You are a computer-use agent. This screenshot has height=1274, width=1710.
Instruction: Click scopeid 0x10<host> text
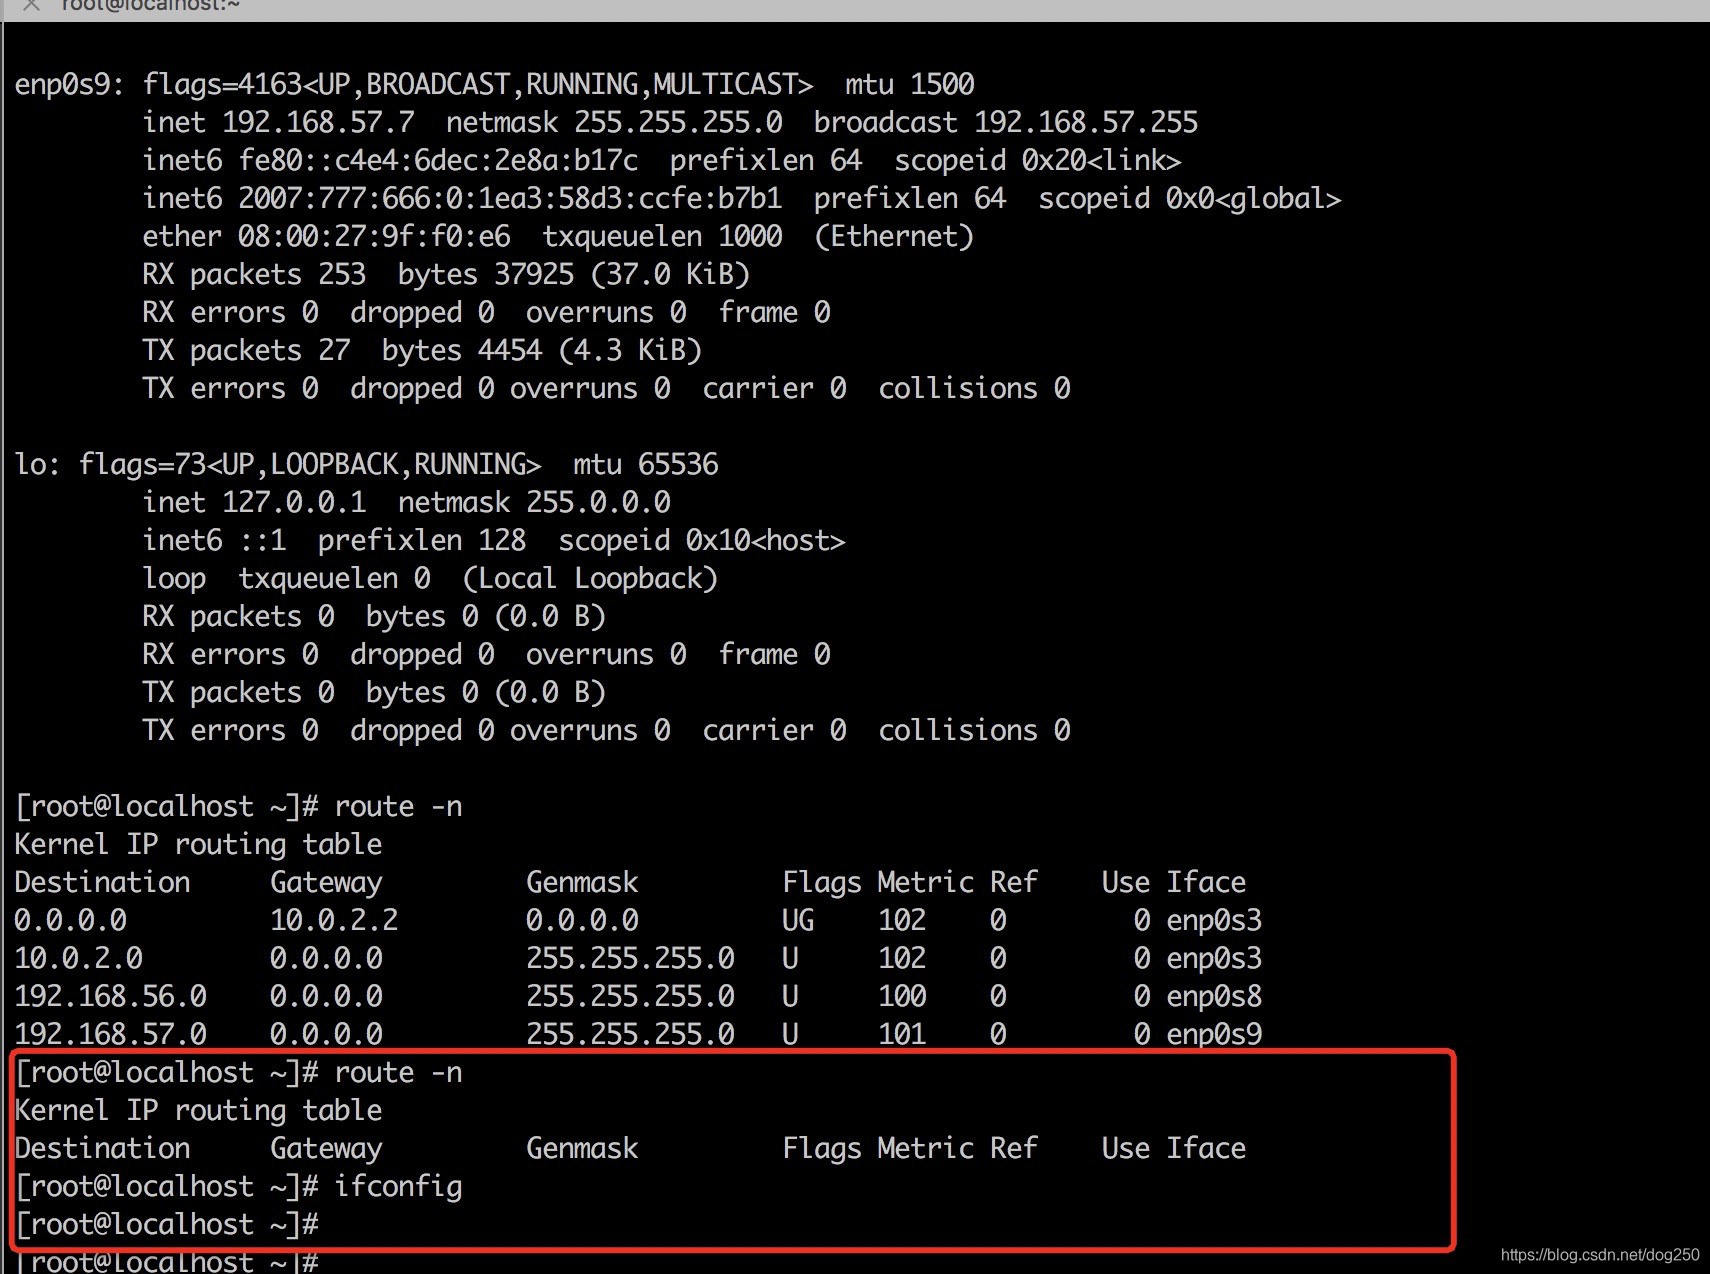pyautogui.click(x=702, y=541)
